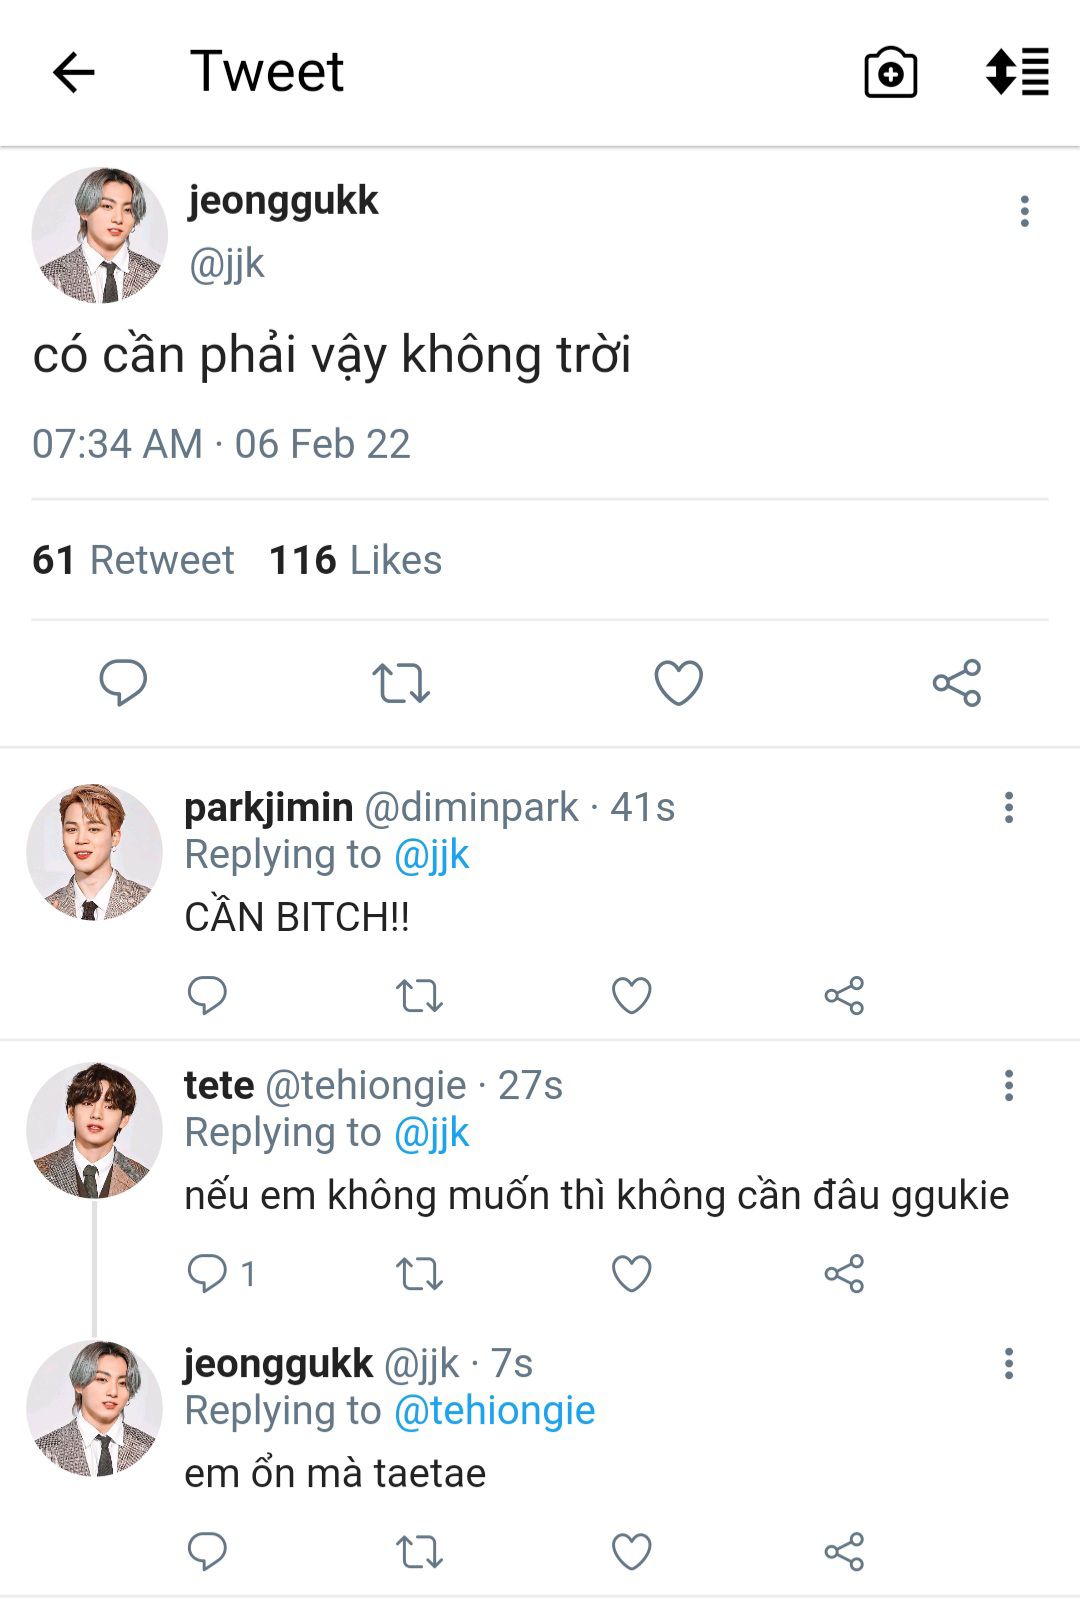The width and height of the screenshot is (1080, 1612).
Task: View the 61 Retweet list
Action: point(133,560)
